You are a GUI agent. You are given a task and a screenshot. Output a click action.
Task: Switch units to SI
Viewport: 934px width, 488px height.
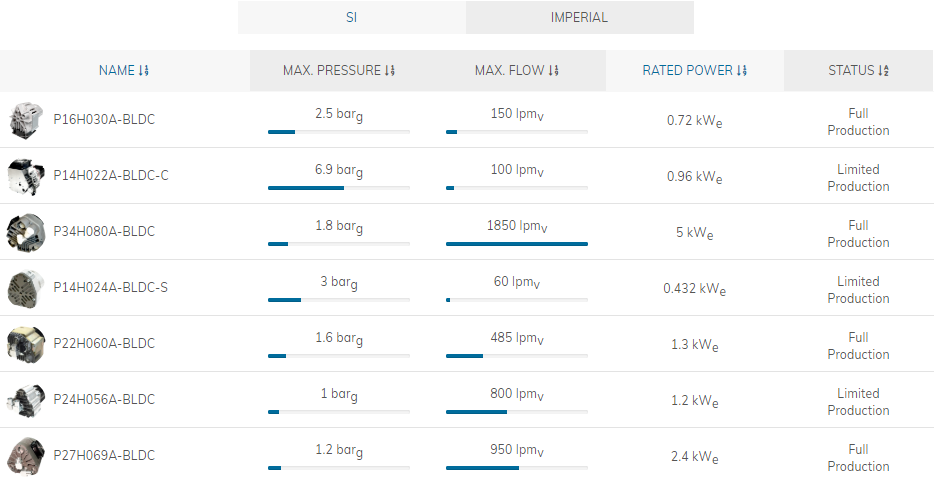tap(351, 17)
